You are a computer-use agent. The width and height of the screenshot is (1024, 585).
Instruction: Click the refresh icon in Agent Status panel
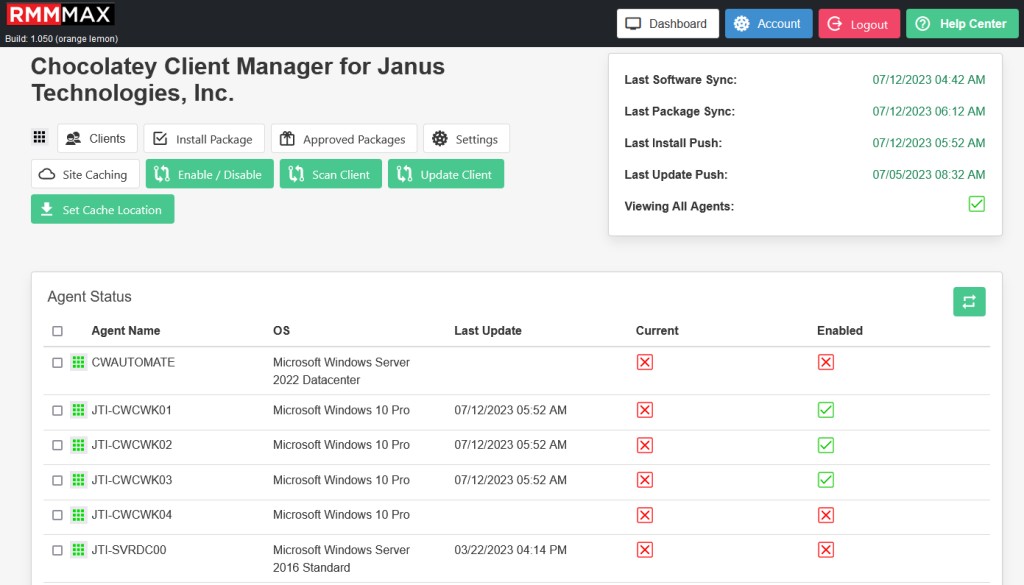(x=968, y=301)
